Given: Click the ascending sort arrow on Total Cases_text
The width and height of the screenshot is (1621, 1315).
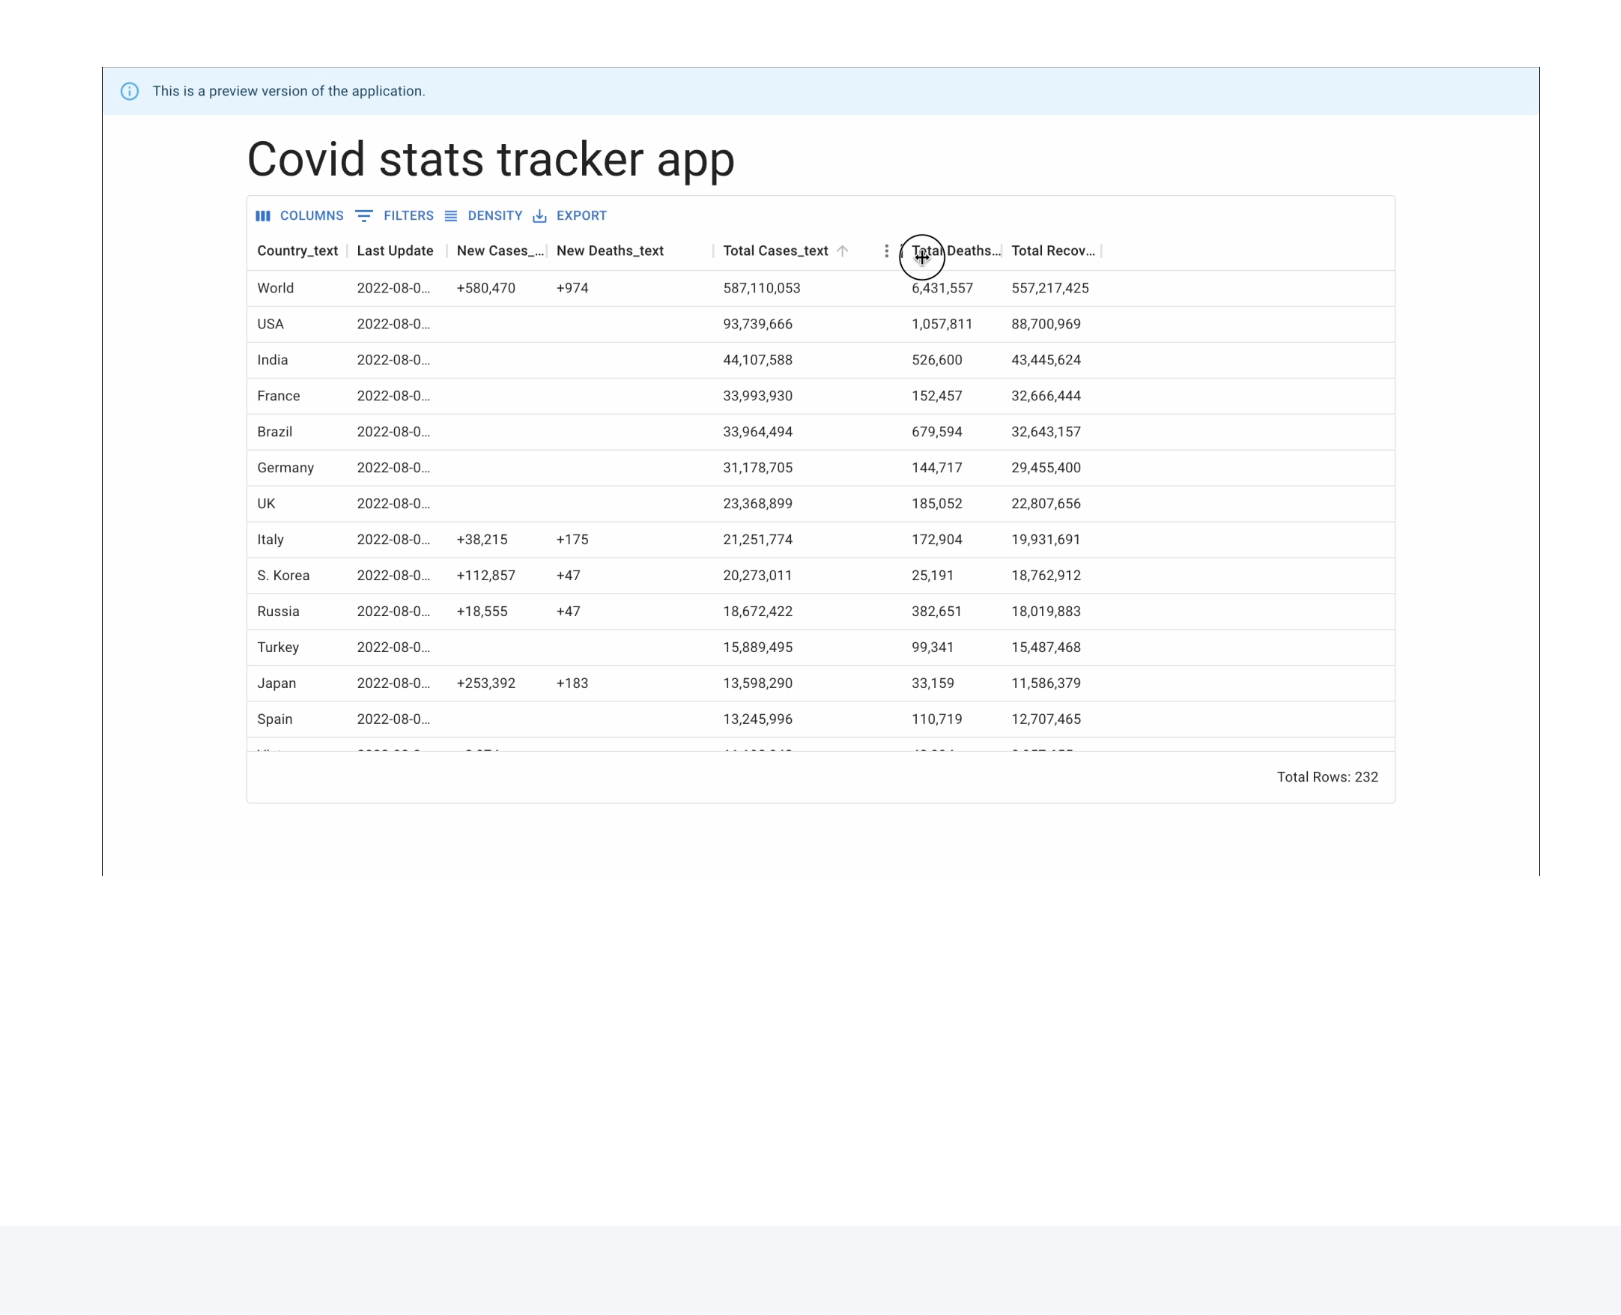Looking at the screenshot, I should 842,251.
